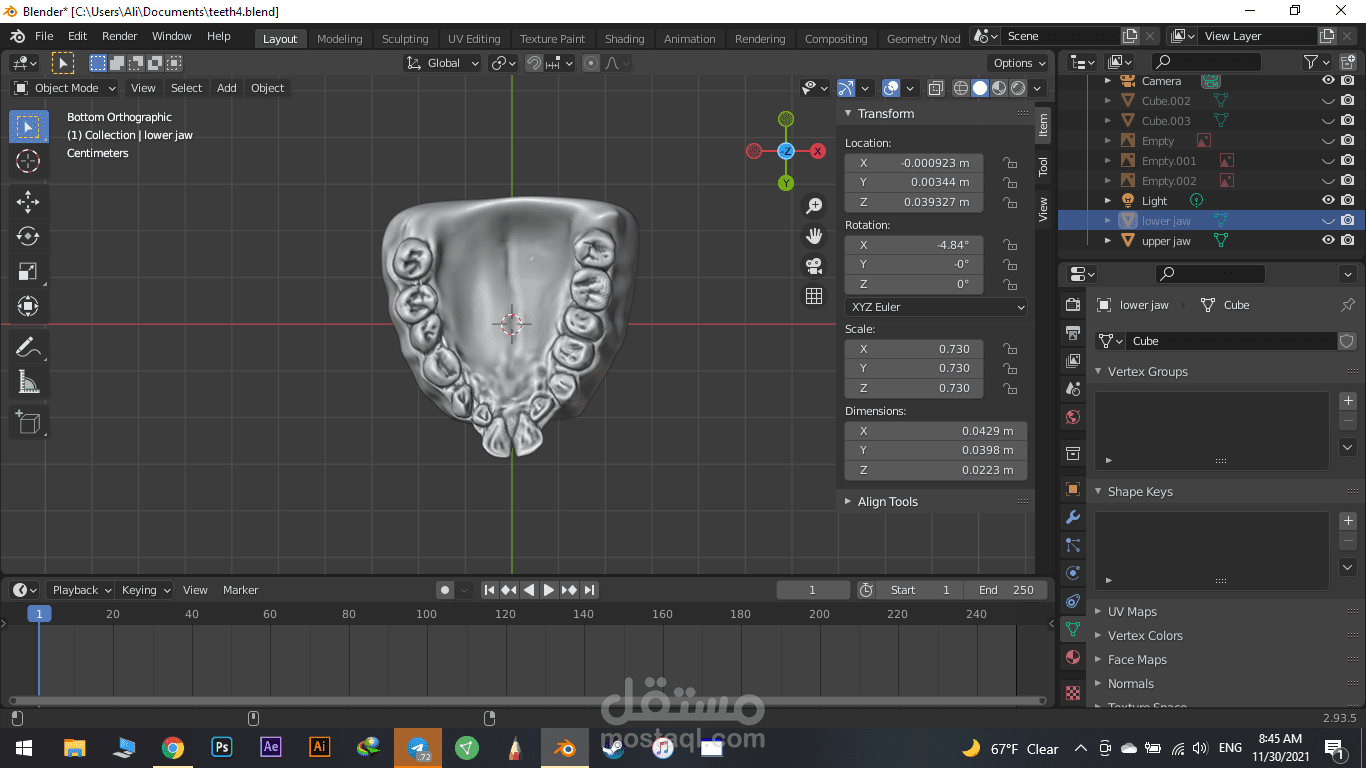Select the Rotate tool
The width and height of the screenshot is (1366, 768).
[x=28, y=236]
